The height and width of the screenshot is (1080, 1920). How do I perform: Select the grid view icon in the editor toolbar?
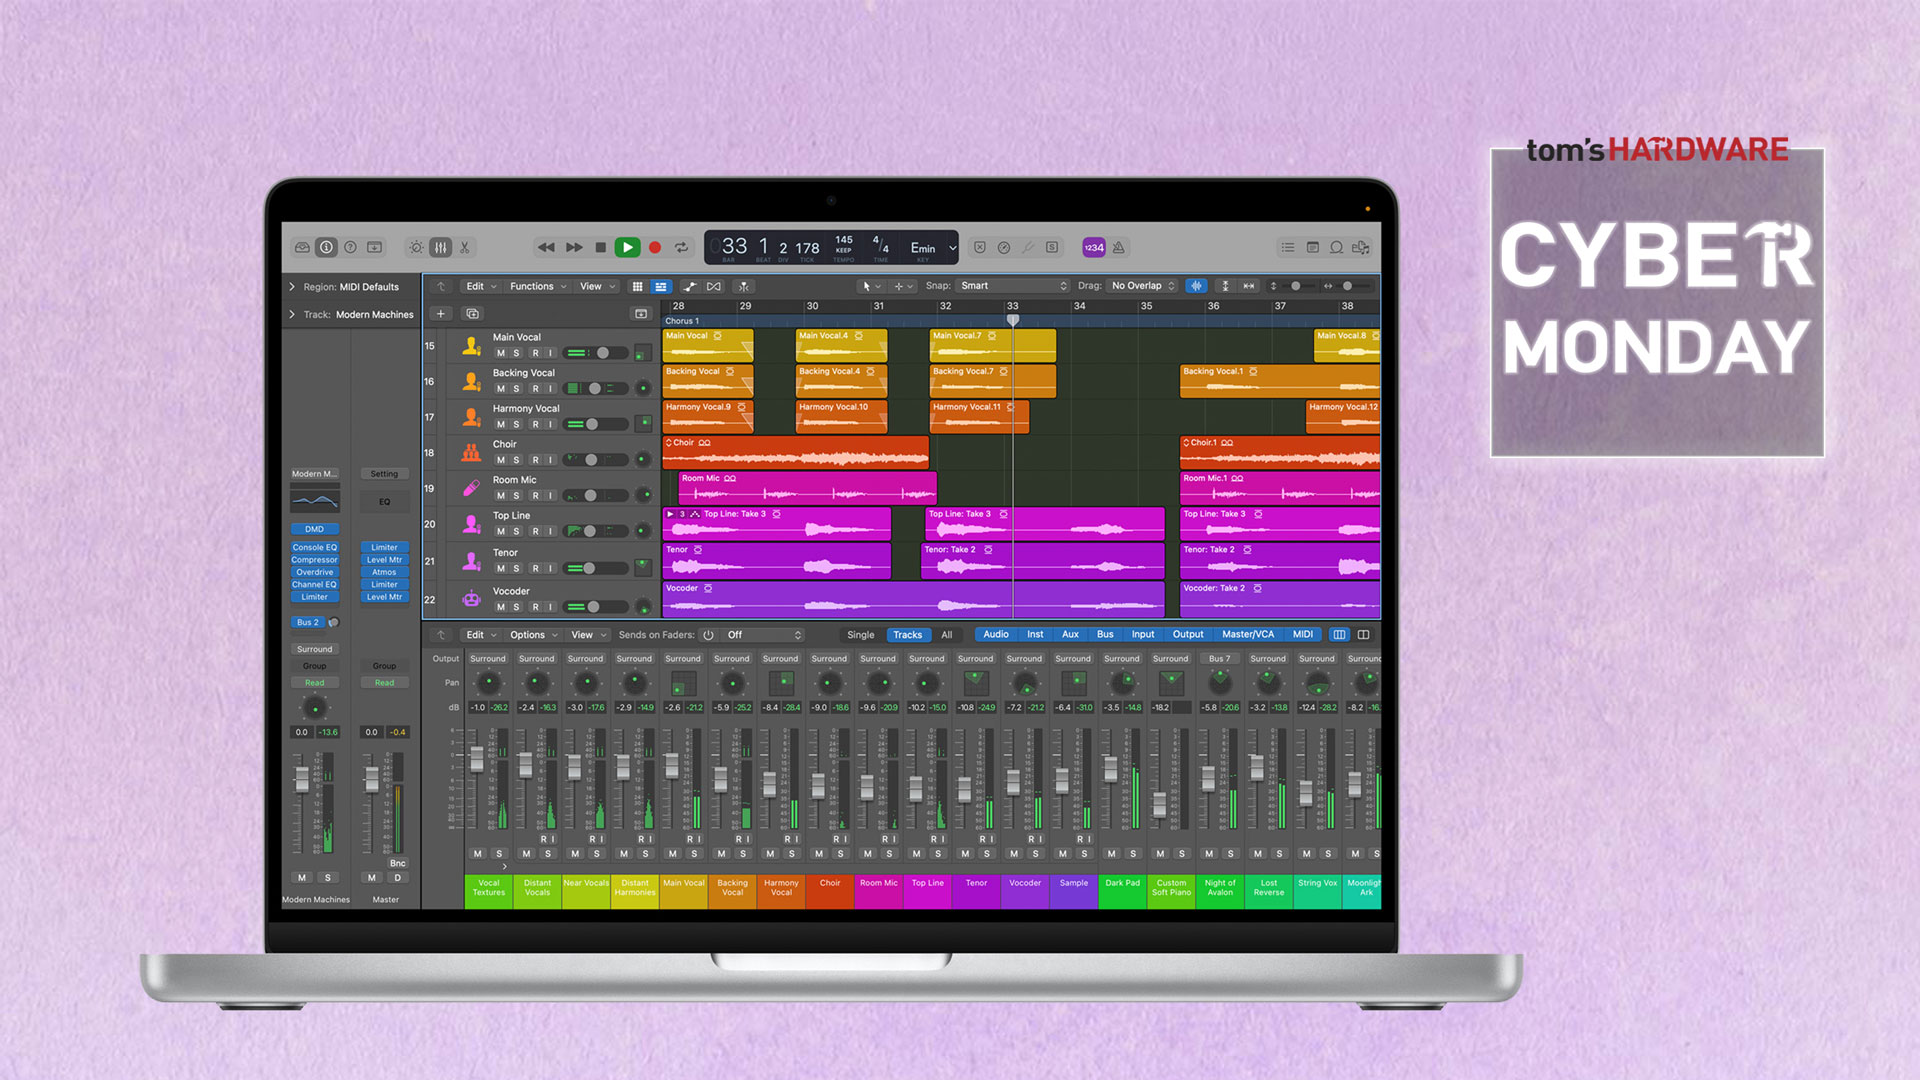(638, 286)
